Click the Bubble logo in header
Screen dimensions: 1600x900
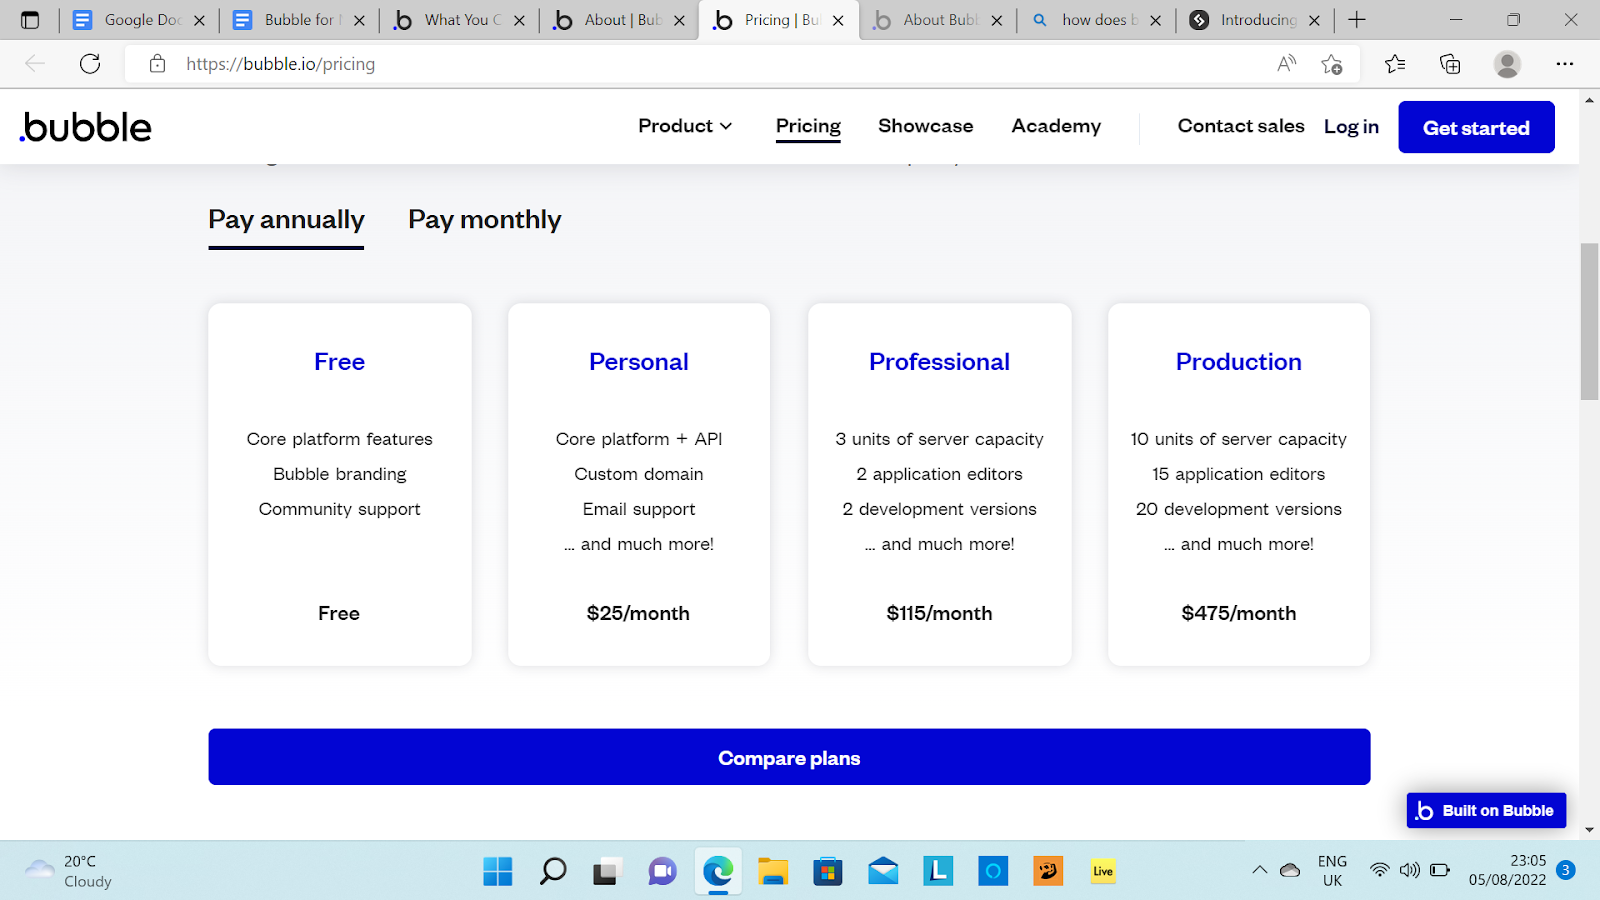coord(86,127)
